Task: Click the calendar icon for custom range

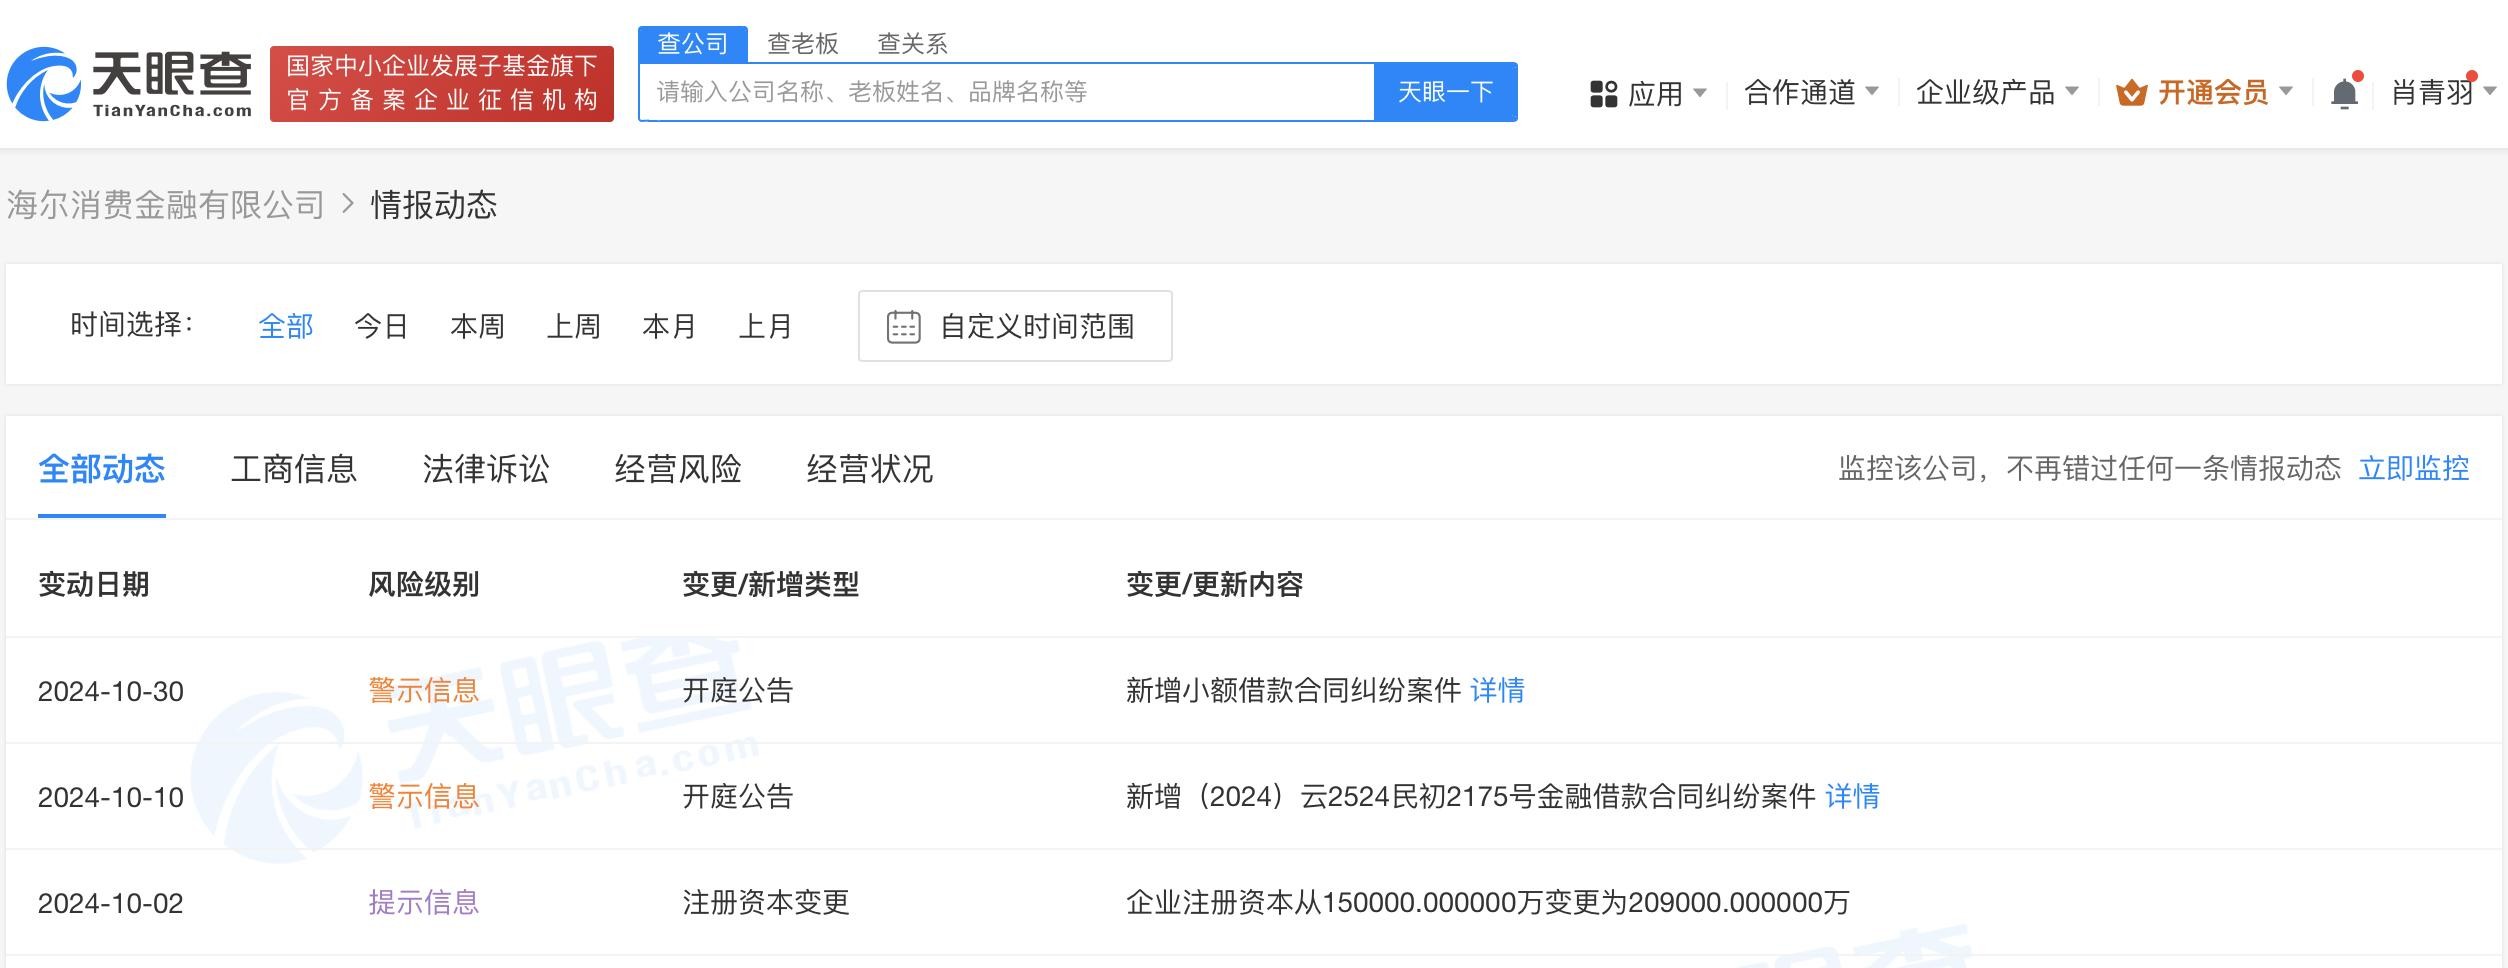Action: pyautogui.click(x=903, y=327)
